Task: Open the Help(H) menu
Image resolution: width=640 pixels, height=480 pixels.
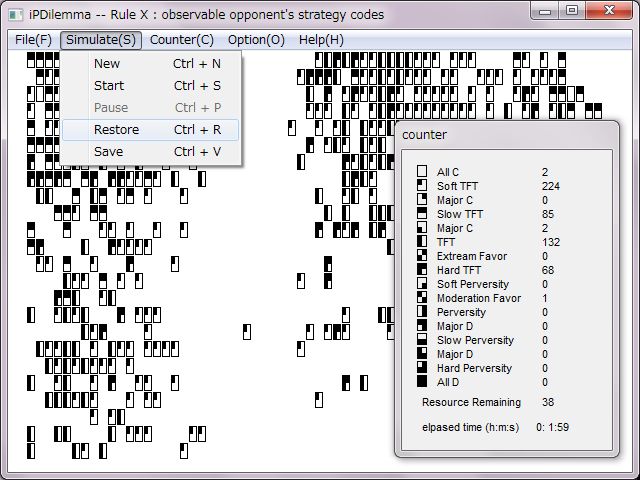Action: pos(321,40)
